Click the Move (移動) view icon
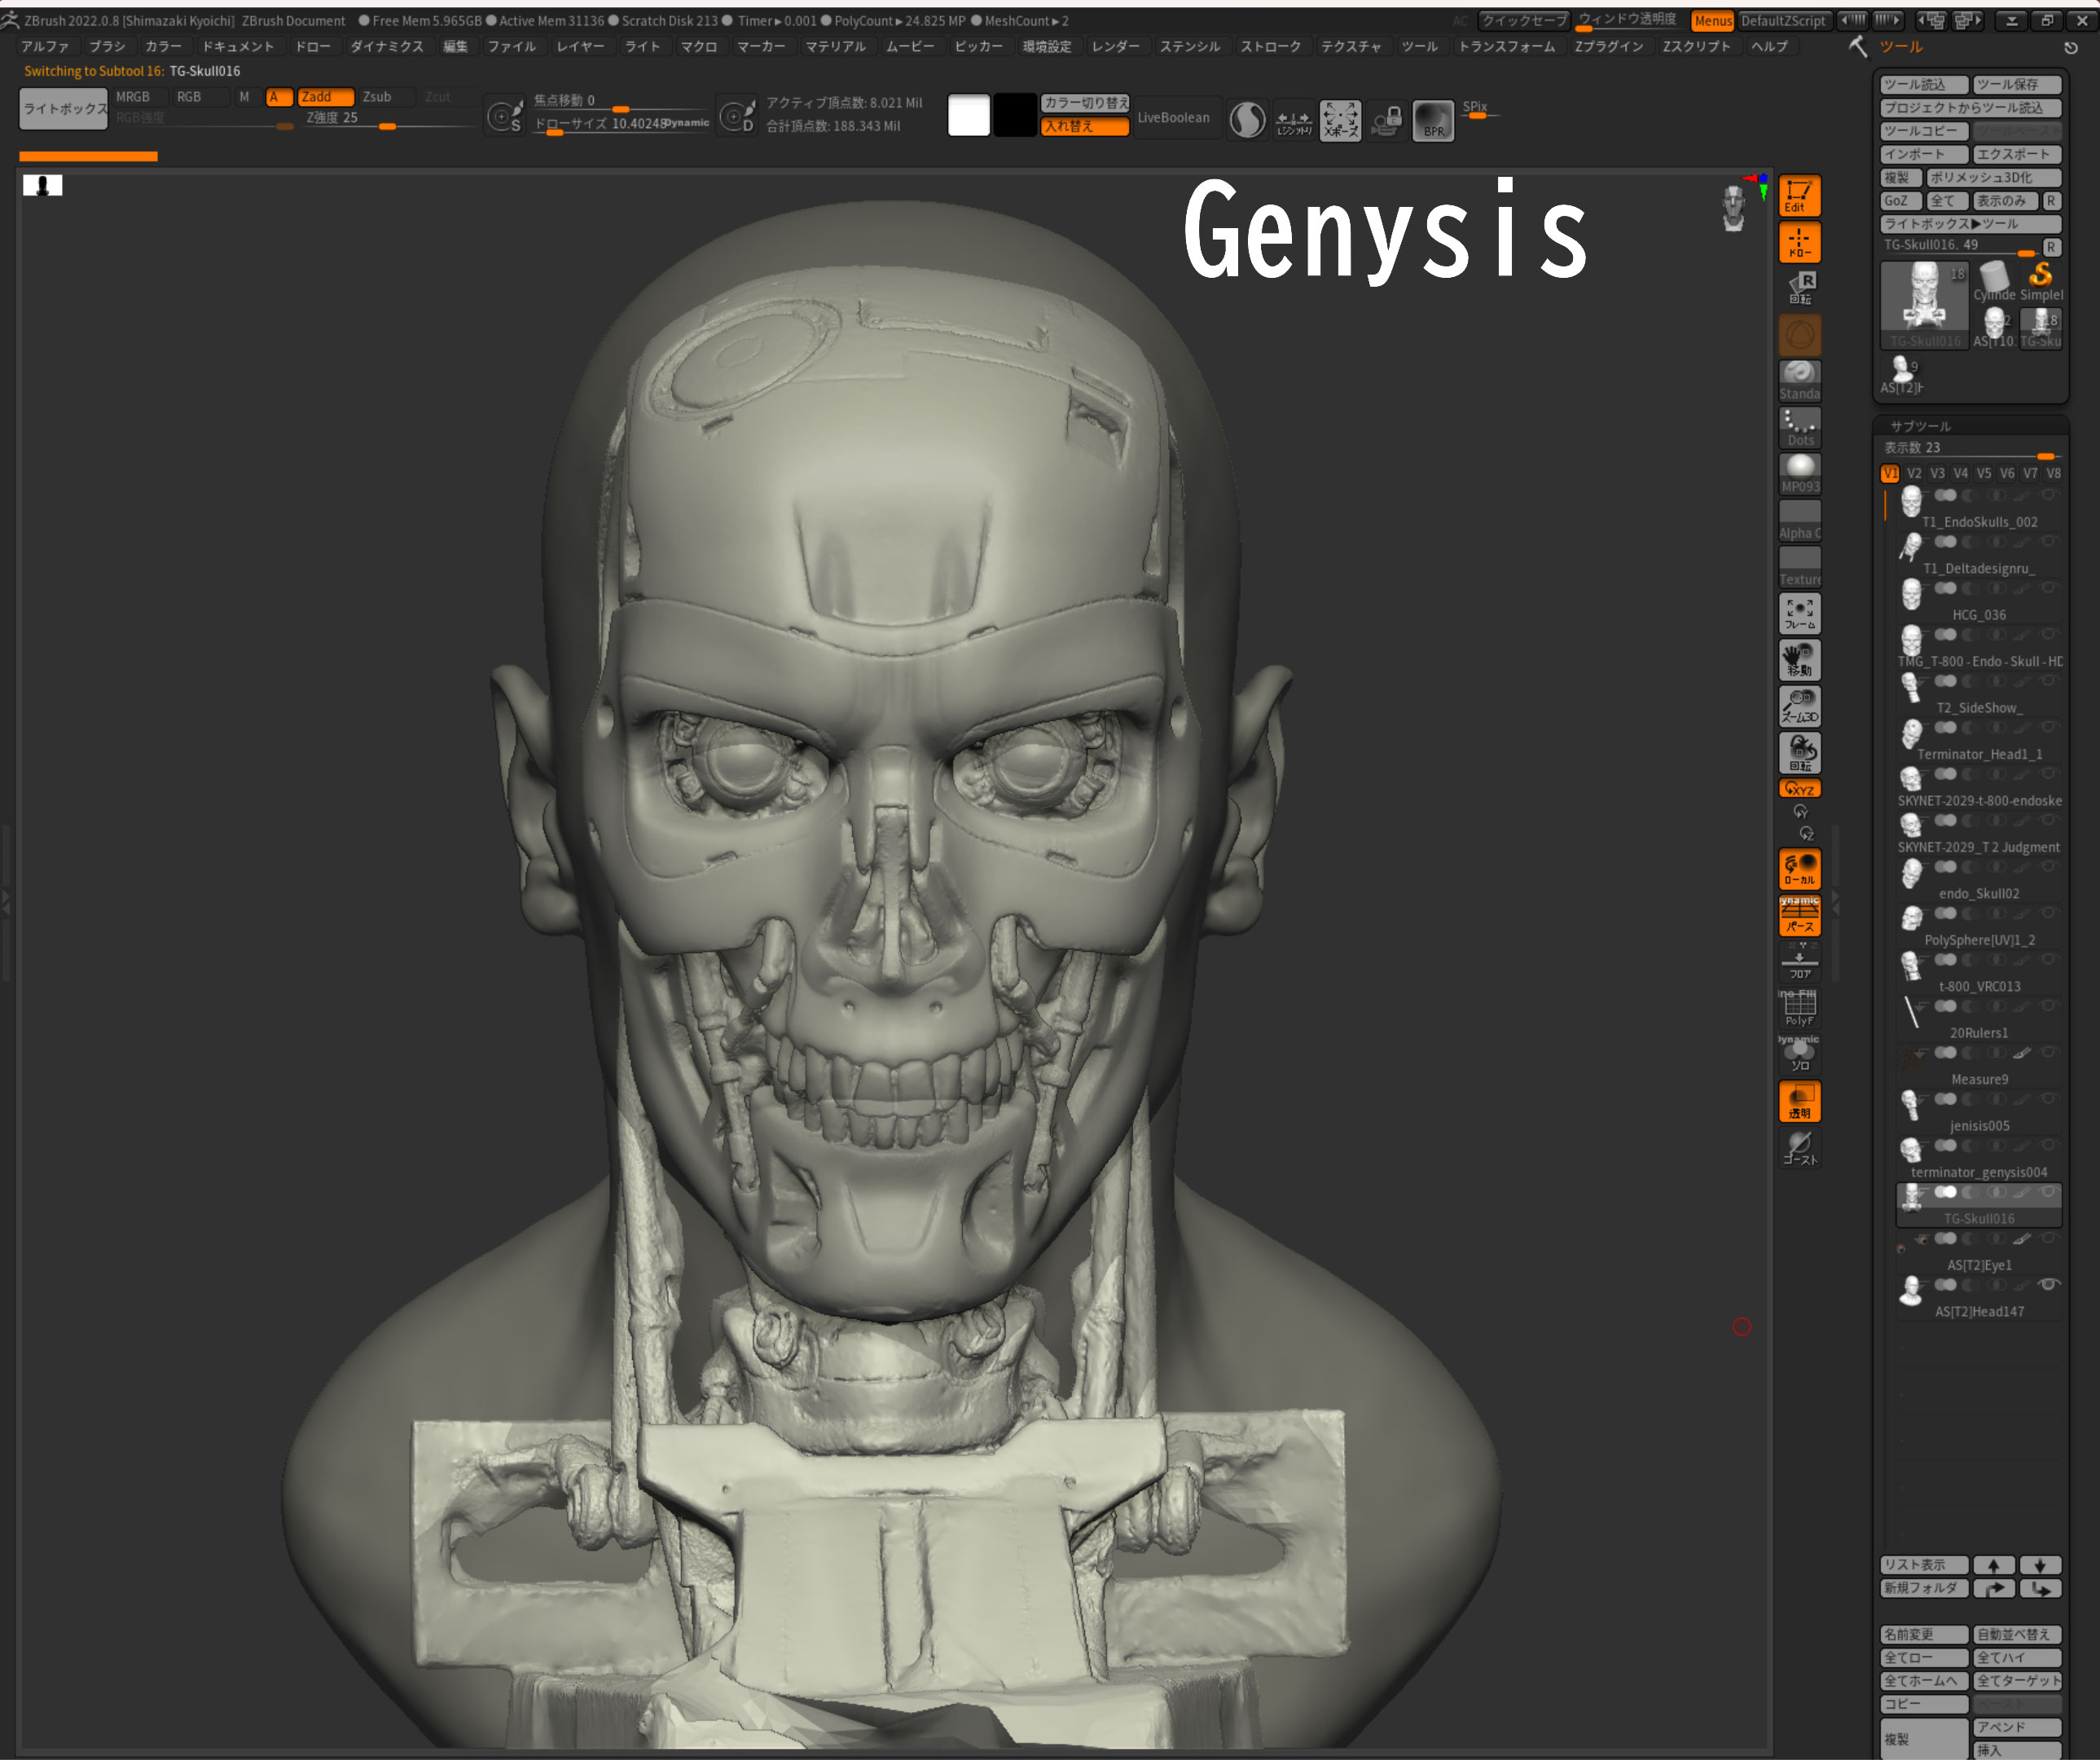The height and width of the screenshot is (1760, 2100). click(x=1799, y=660)
